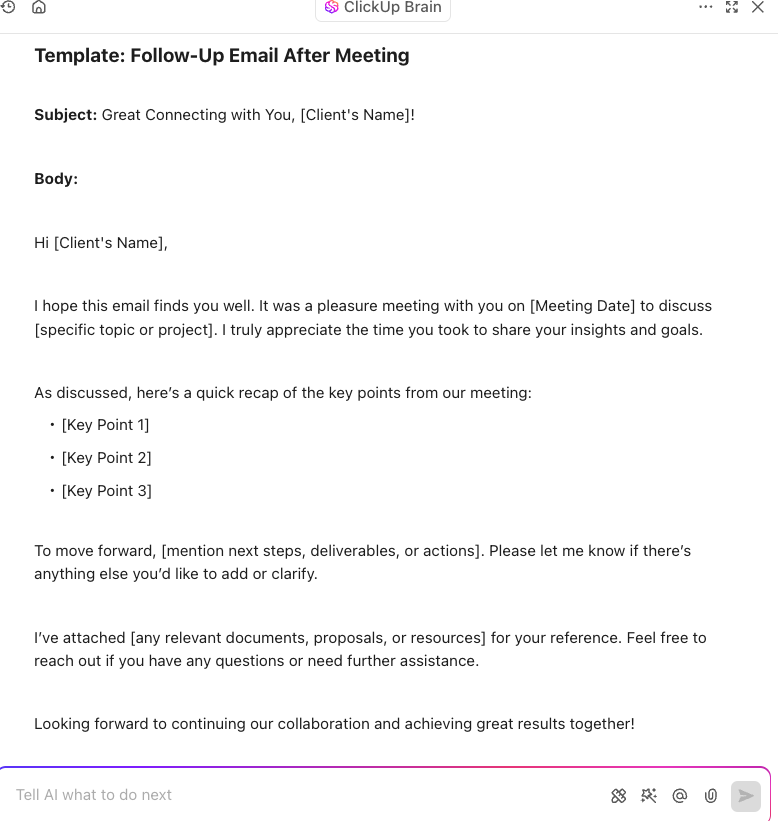
Task: Select the Follow-Up Email template heading
Action: [222, 55]
